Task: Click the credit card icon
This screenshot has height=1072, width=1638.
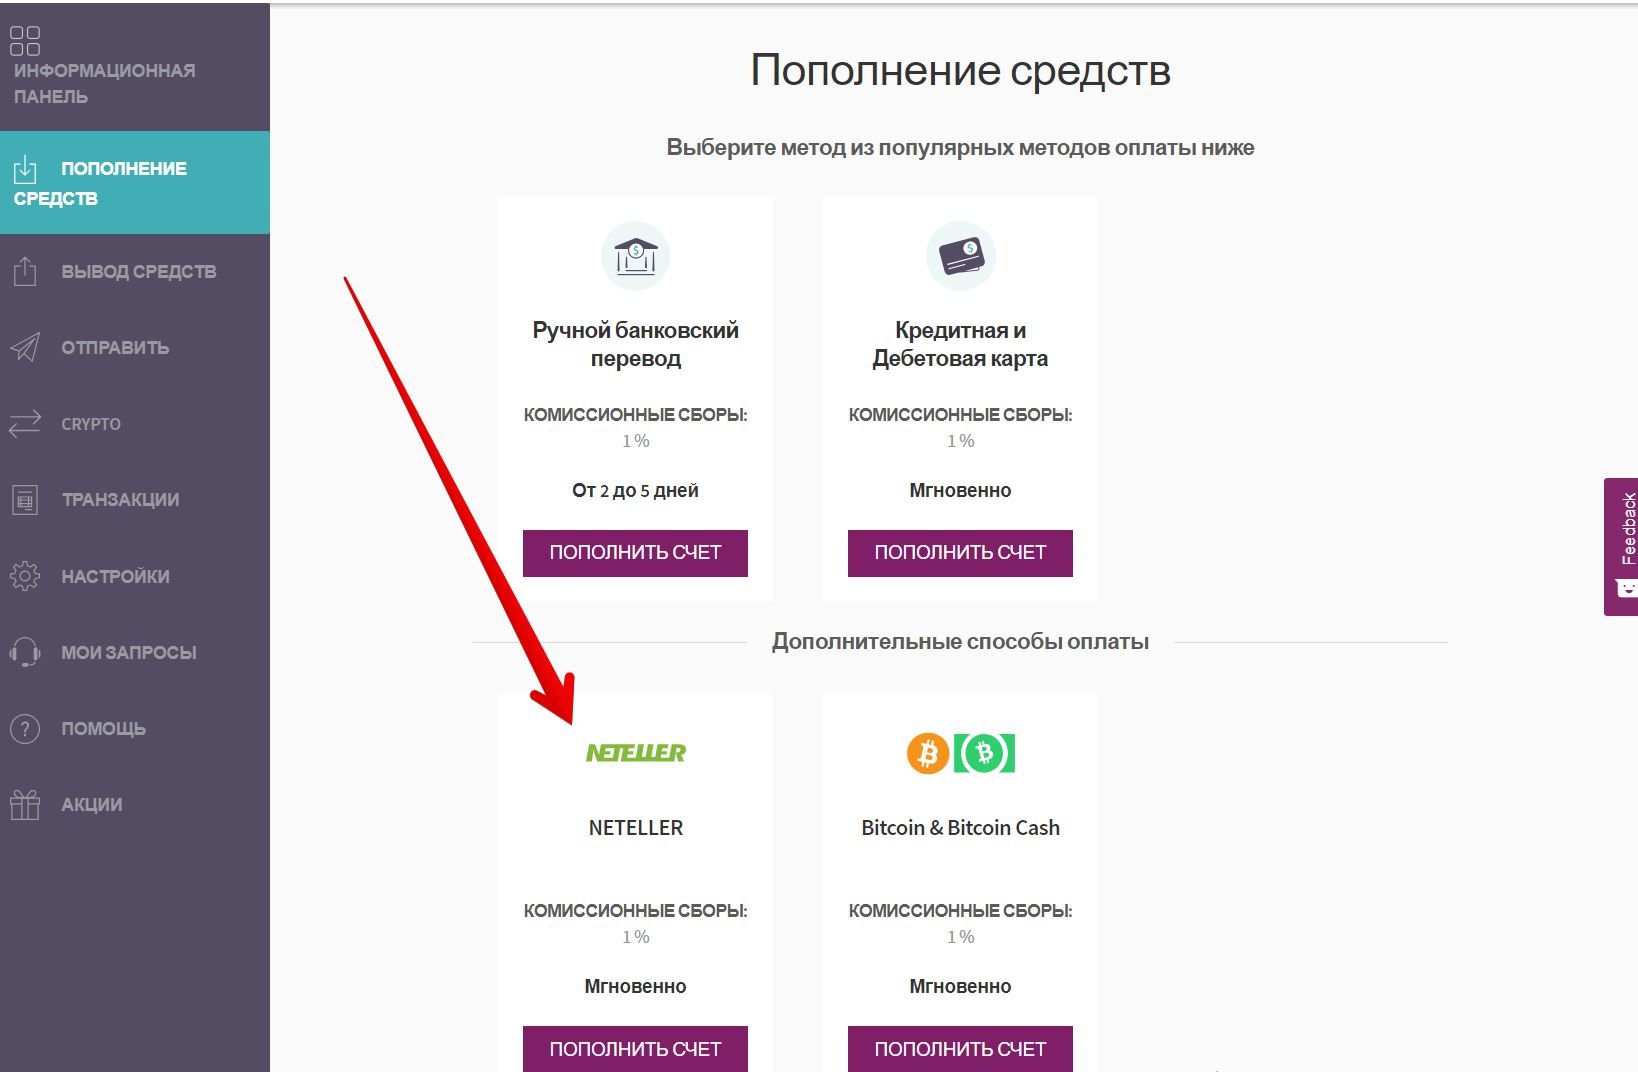Action: [960, 256]
